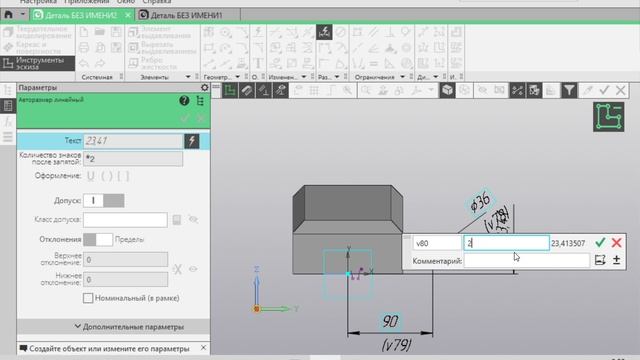The width and height of the screenshot is (640, 360).
Task: Click Вырезать выдавливанием command
Action: point(162,48)
